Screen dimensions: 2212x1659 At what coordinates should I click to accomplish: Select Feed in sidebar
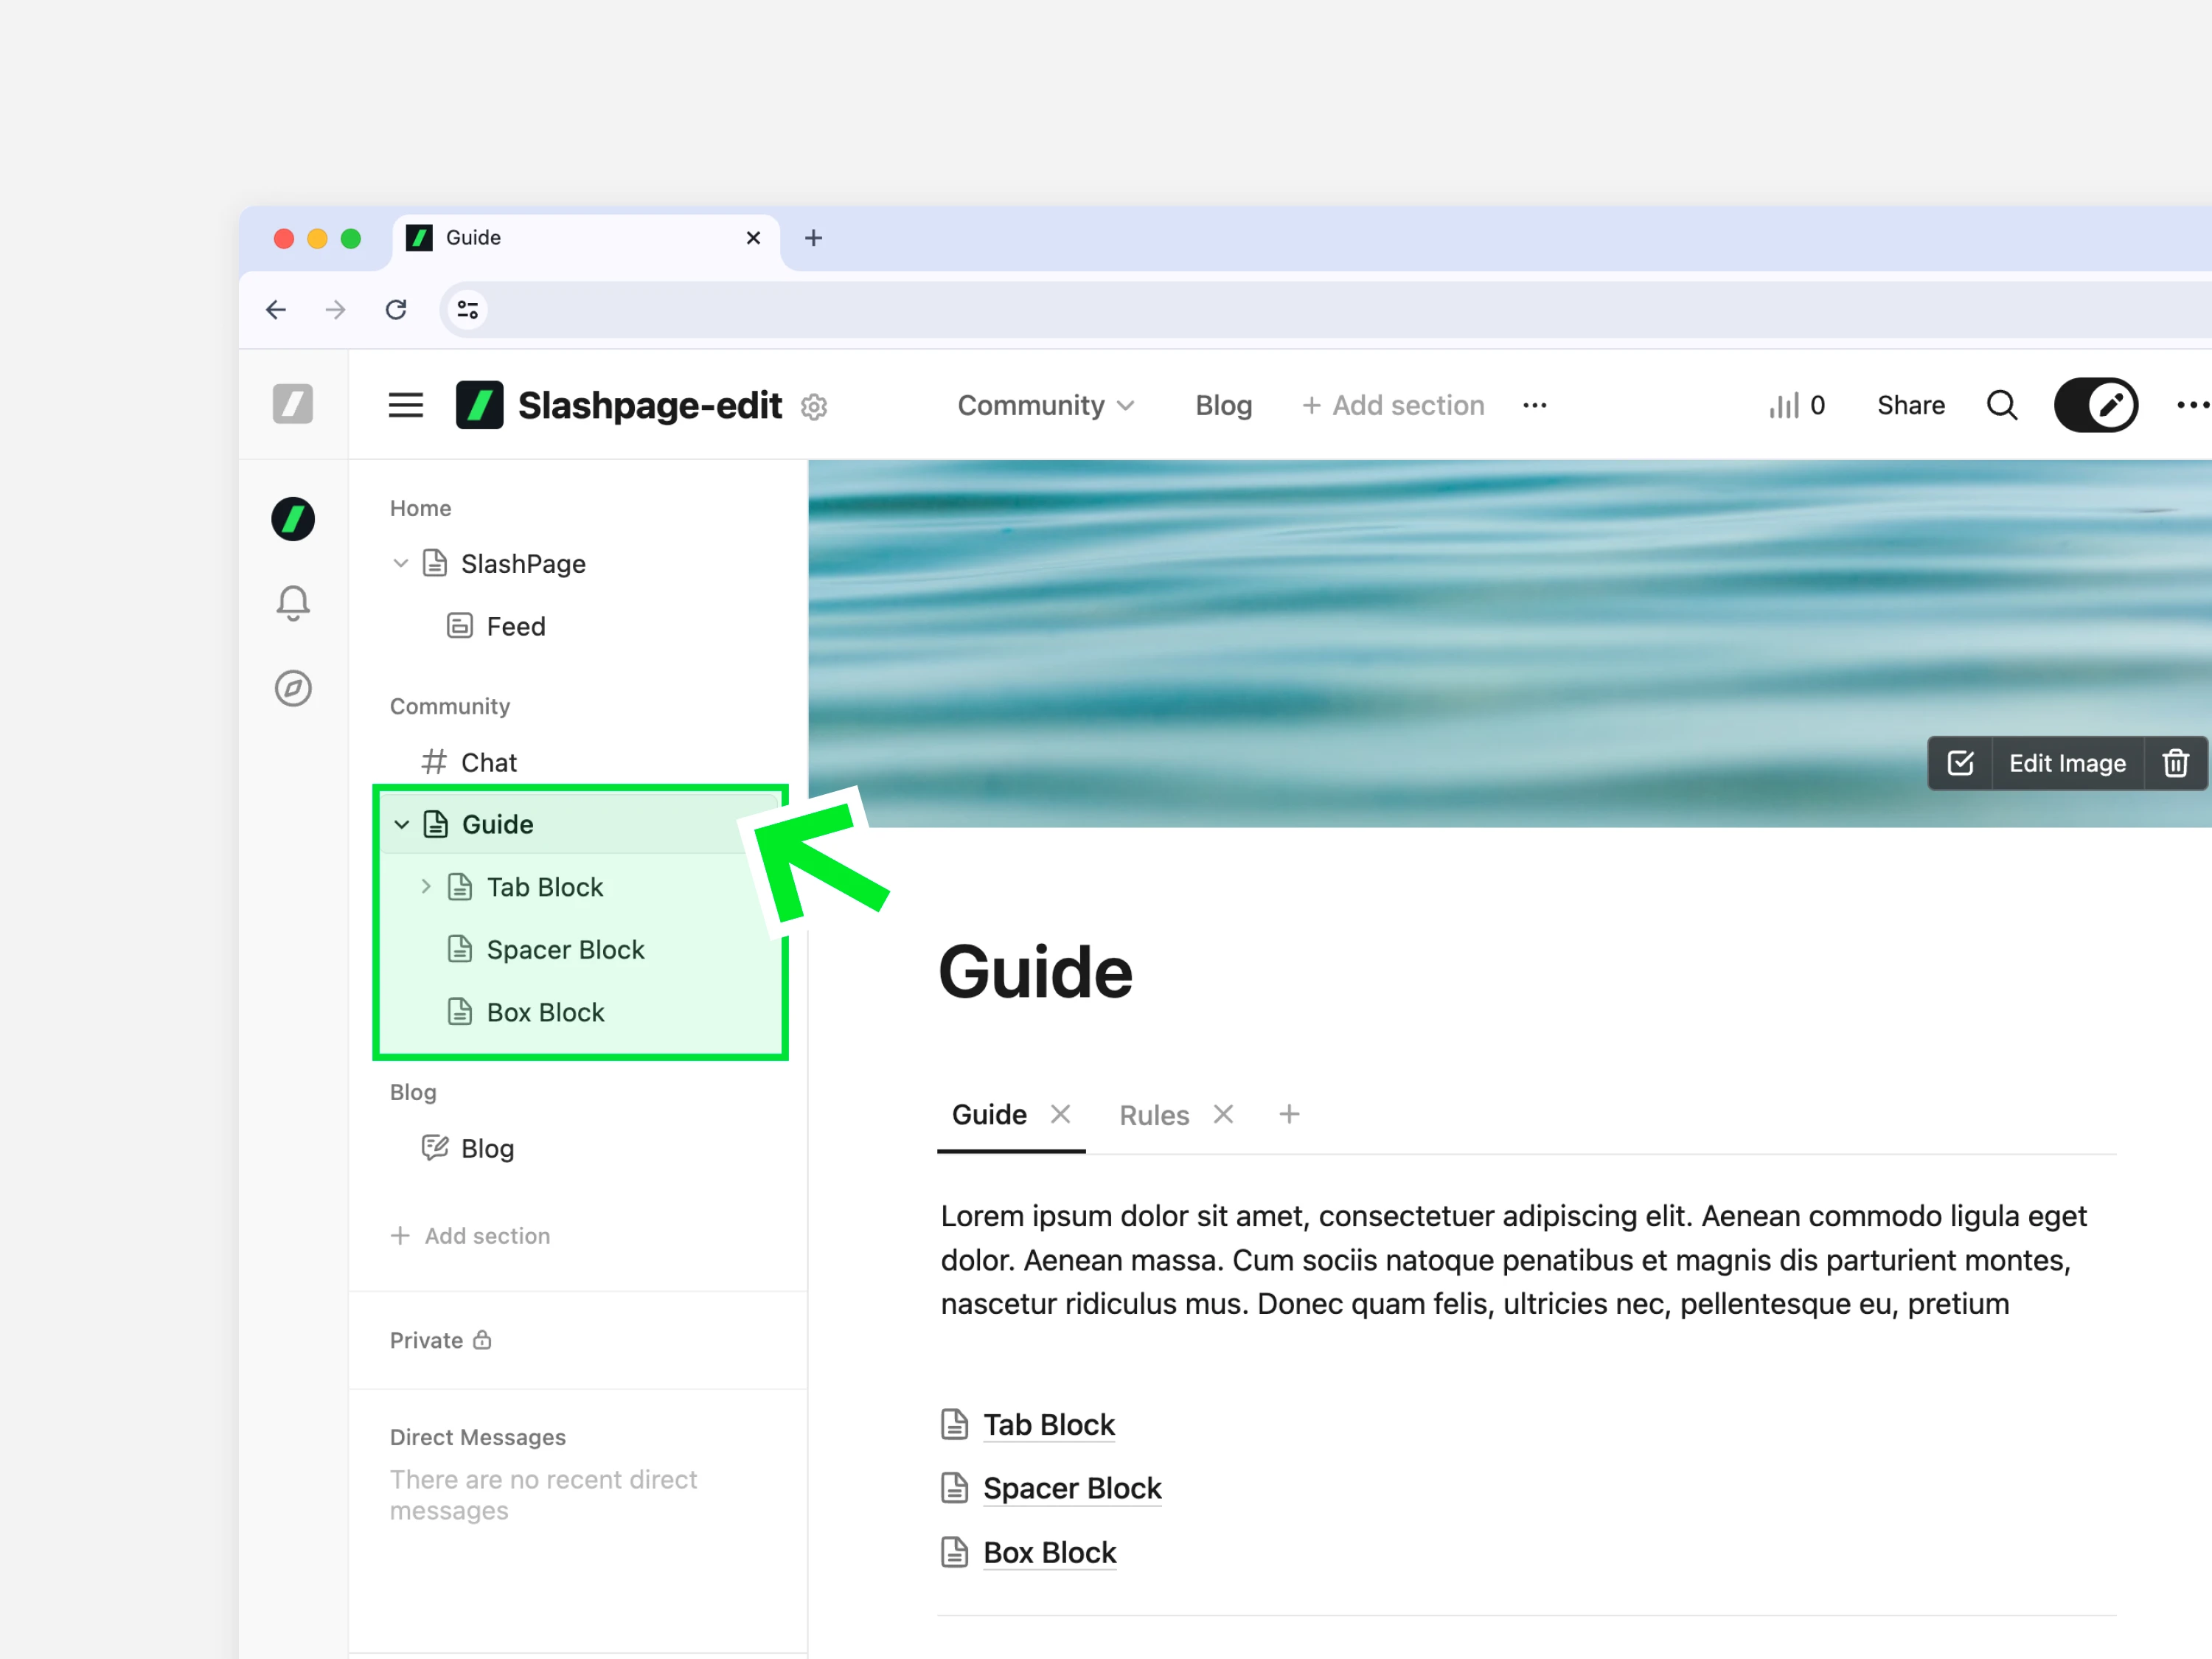tap(516, 627)
